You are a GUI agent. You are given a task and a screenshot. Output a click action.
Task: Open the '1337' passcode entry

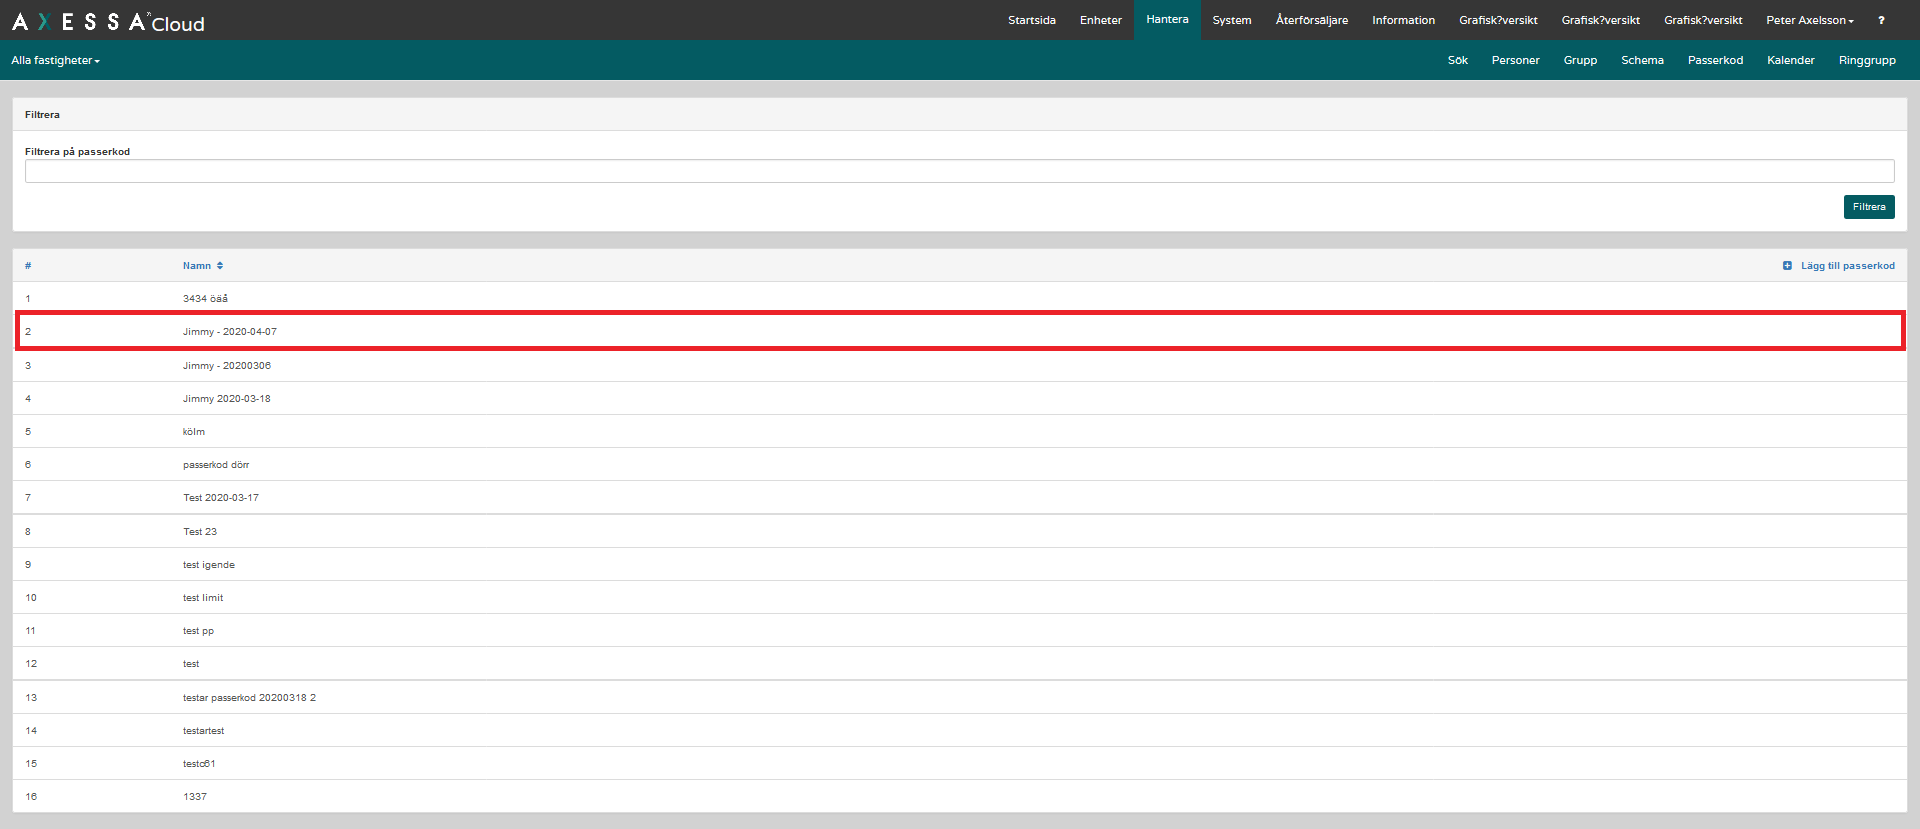pos(959,796)
